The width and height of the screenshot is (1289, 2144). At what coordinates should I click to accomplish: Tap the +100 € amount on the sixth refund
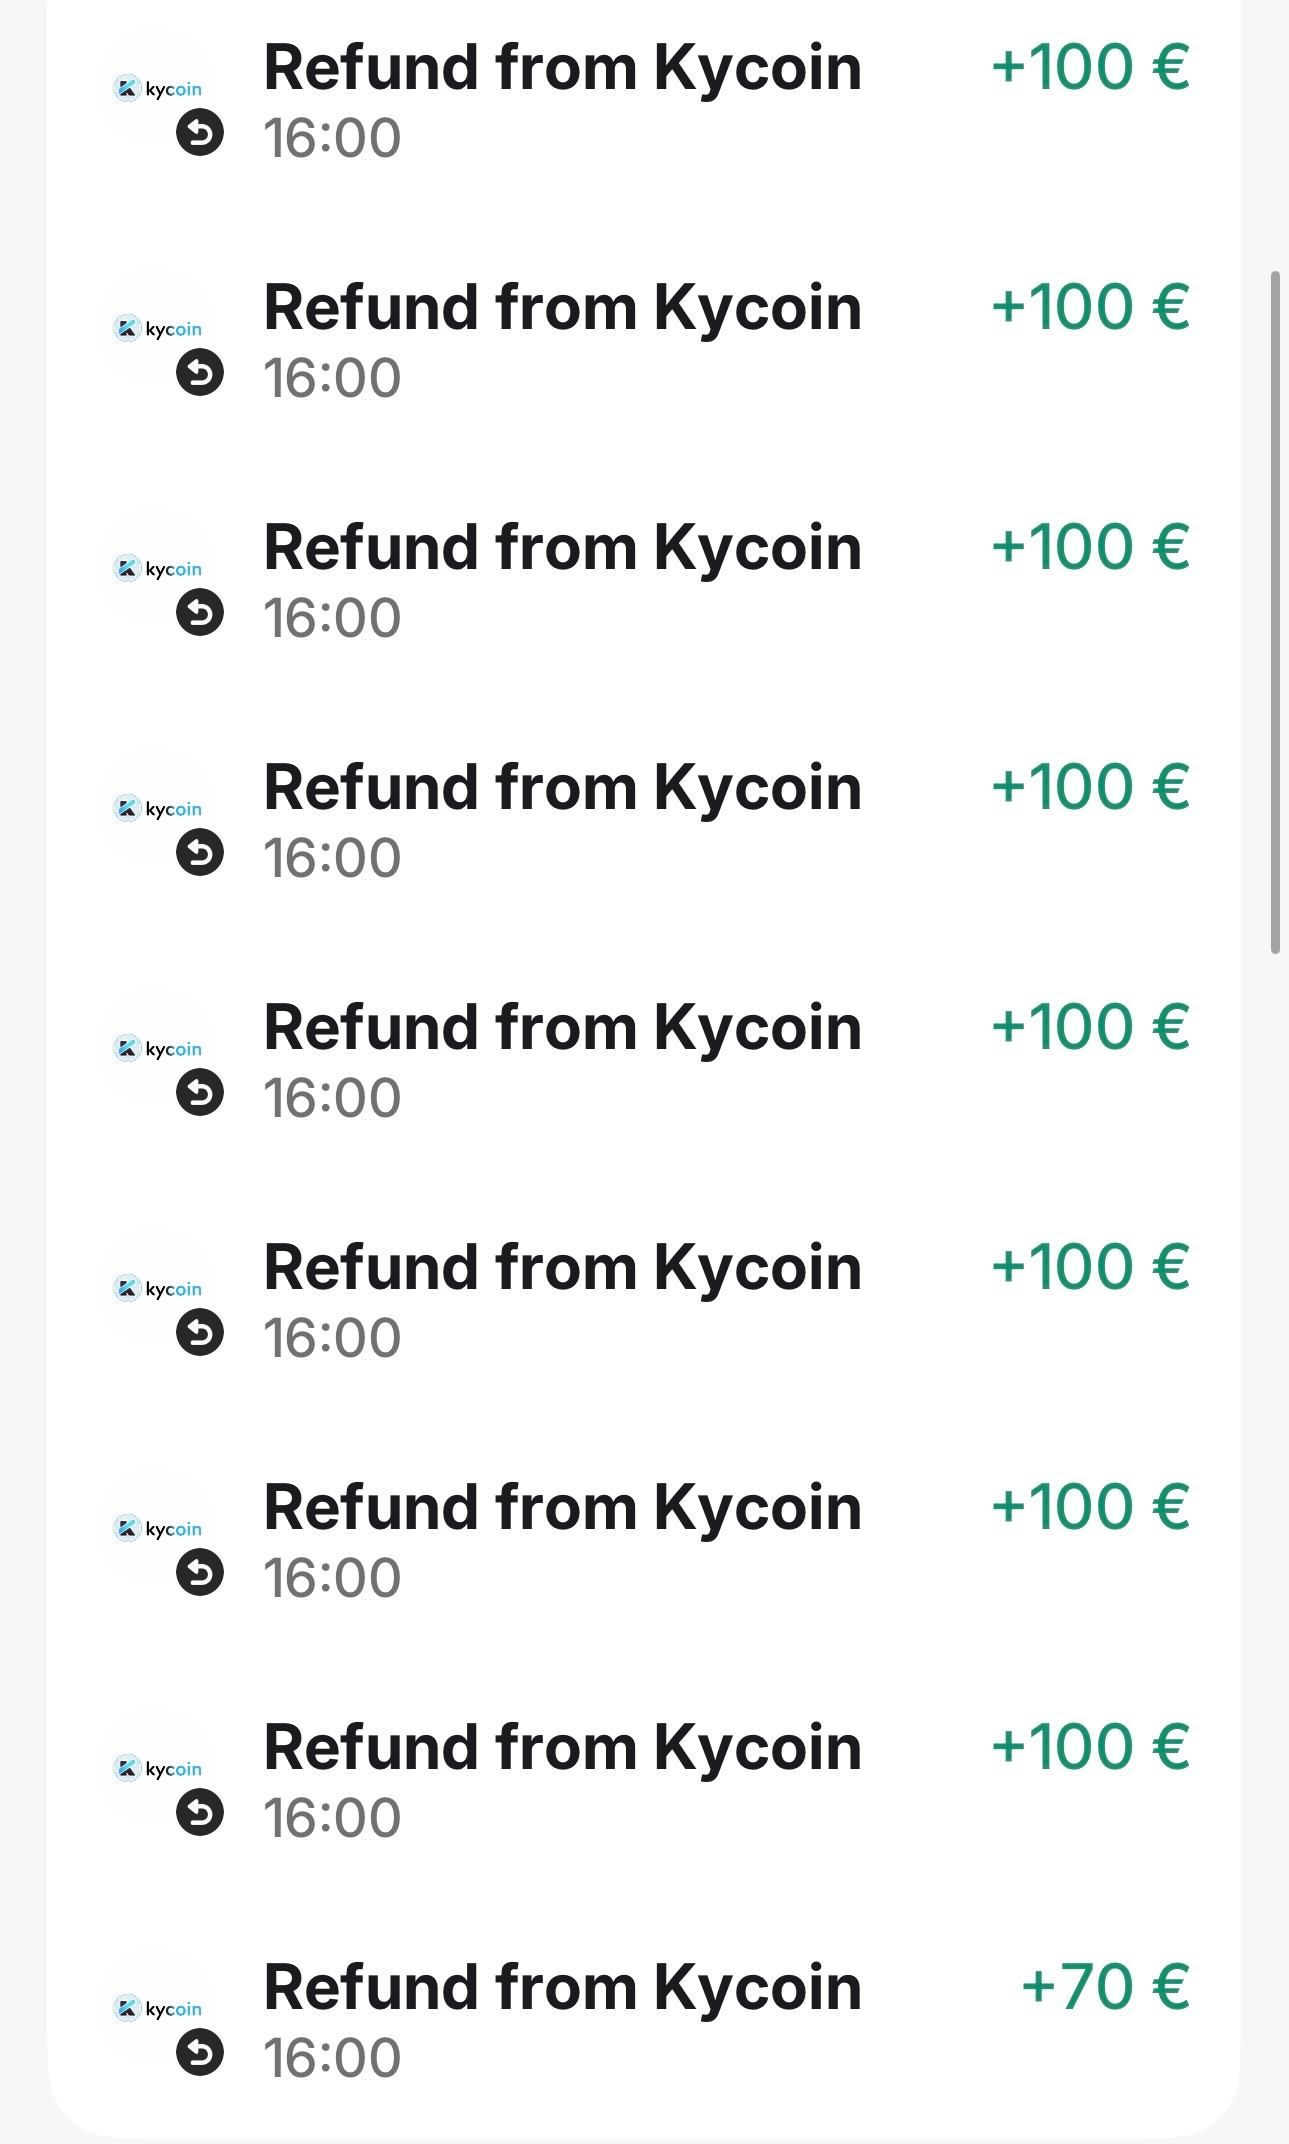click(1089, 1267)
